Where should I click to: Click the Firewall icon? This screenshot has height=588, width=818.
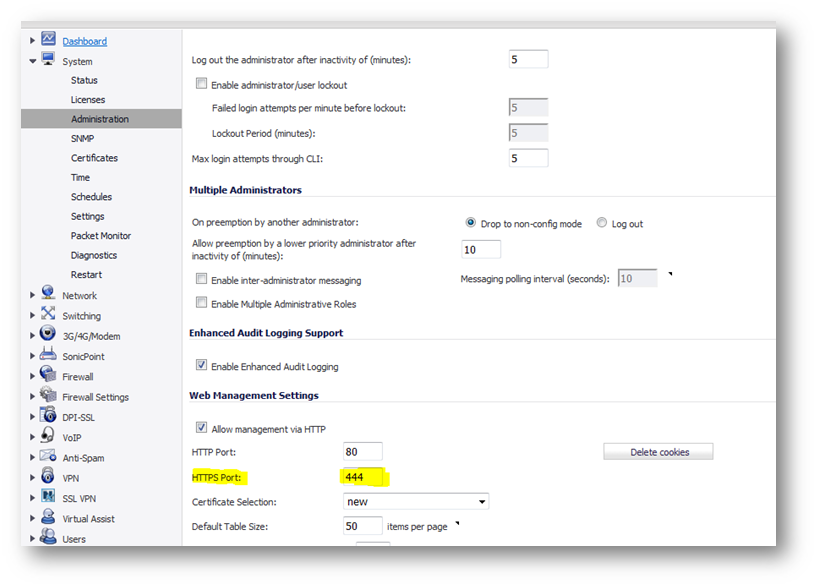pos(48,374)
